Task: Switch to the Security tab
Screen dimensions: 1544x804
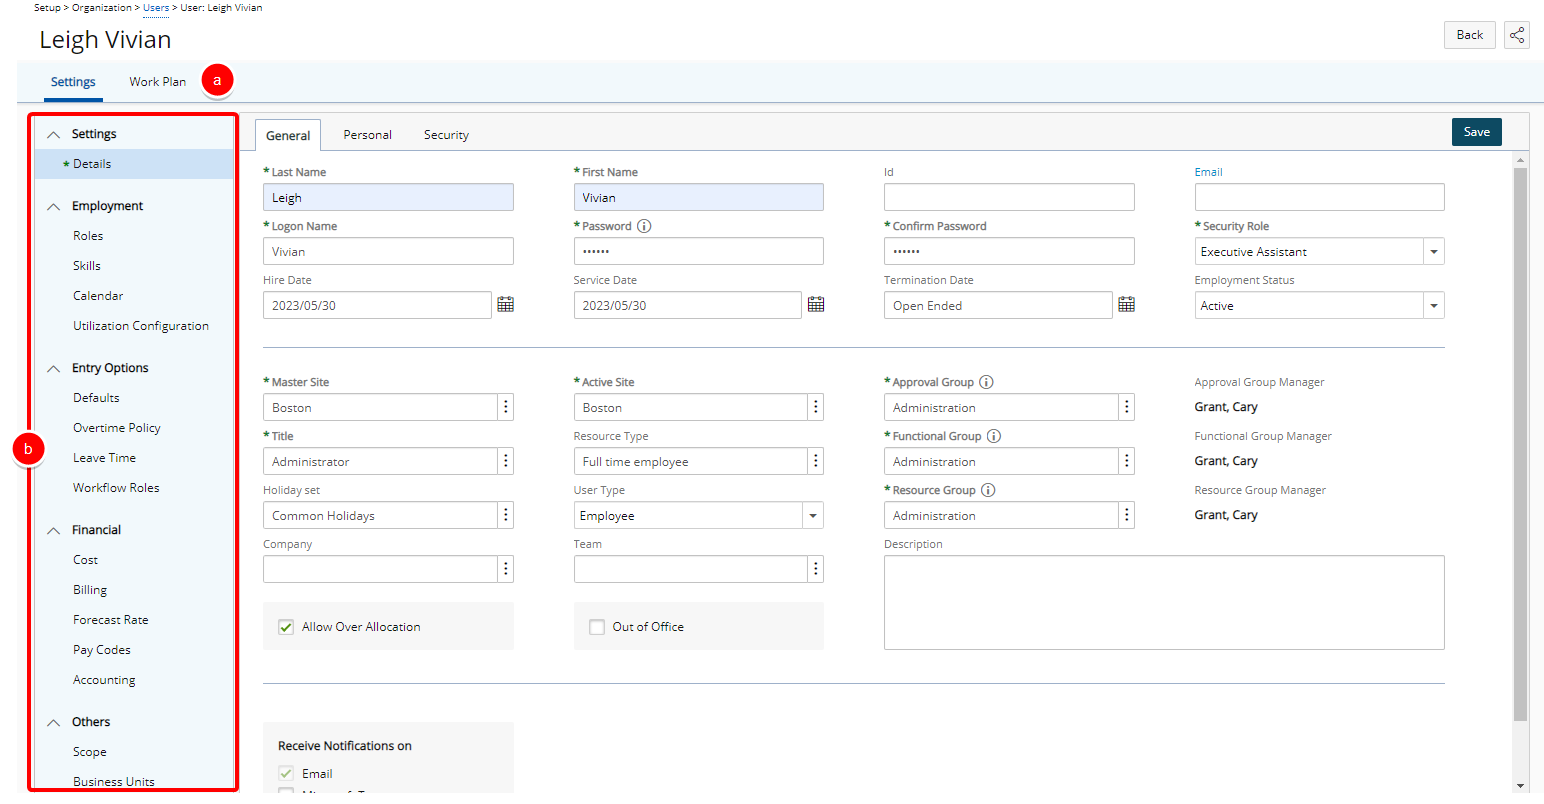Action: pyautogui.click(x=446, y=135)
